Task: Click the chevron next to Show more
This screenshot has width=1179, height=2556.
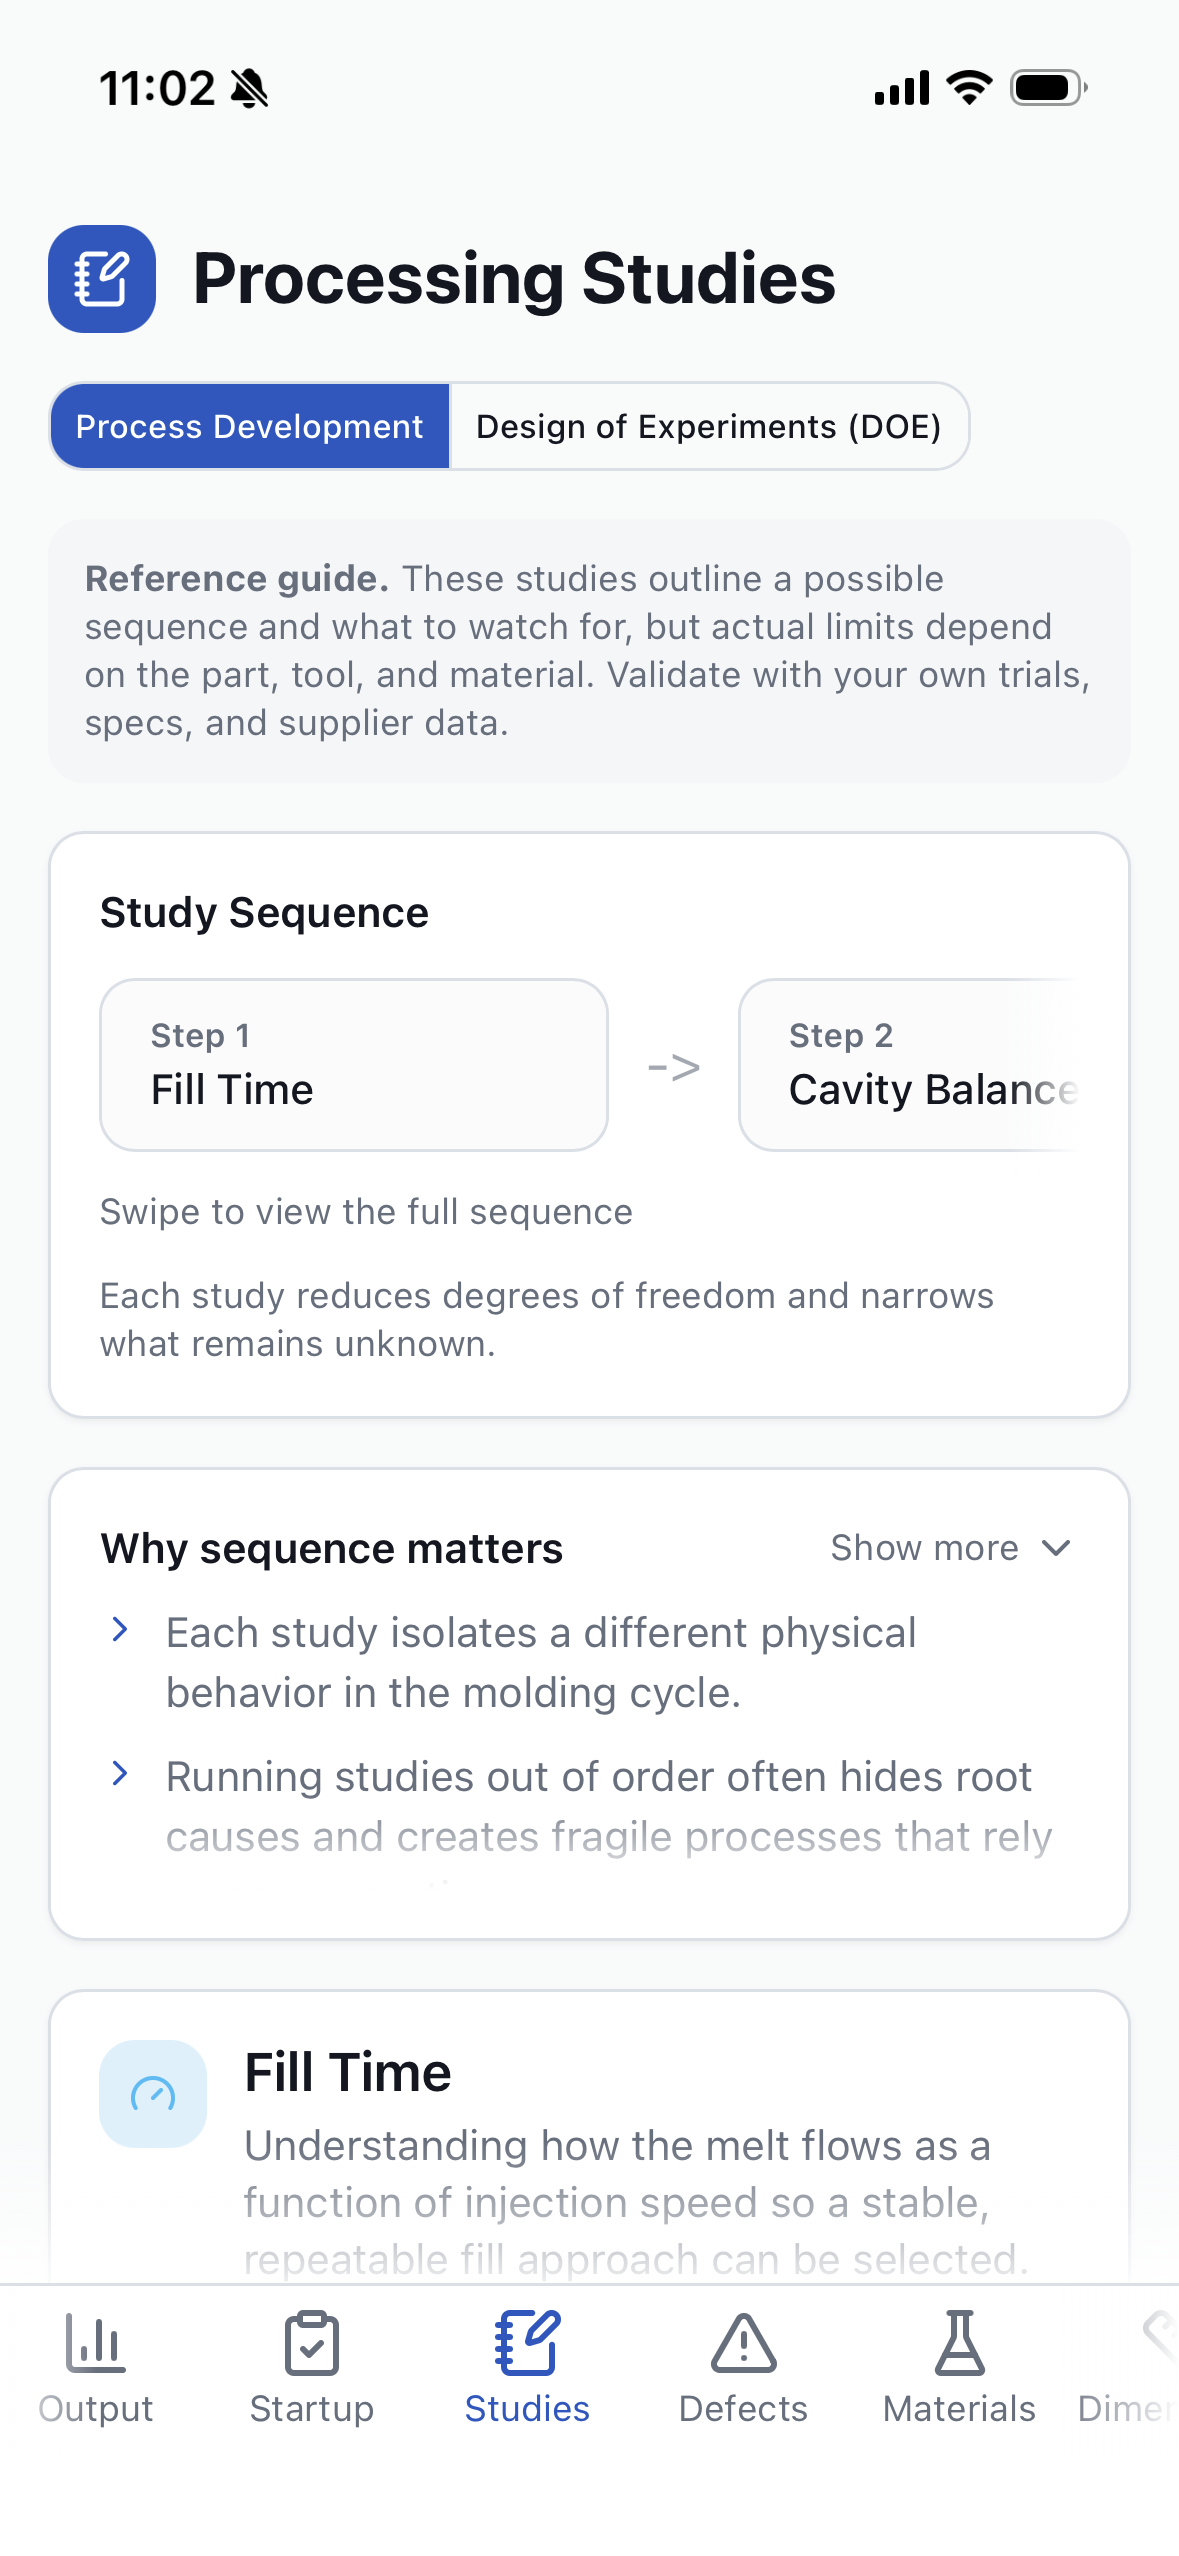Action: point(1056,1548)
